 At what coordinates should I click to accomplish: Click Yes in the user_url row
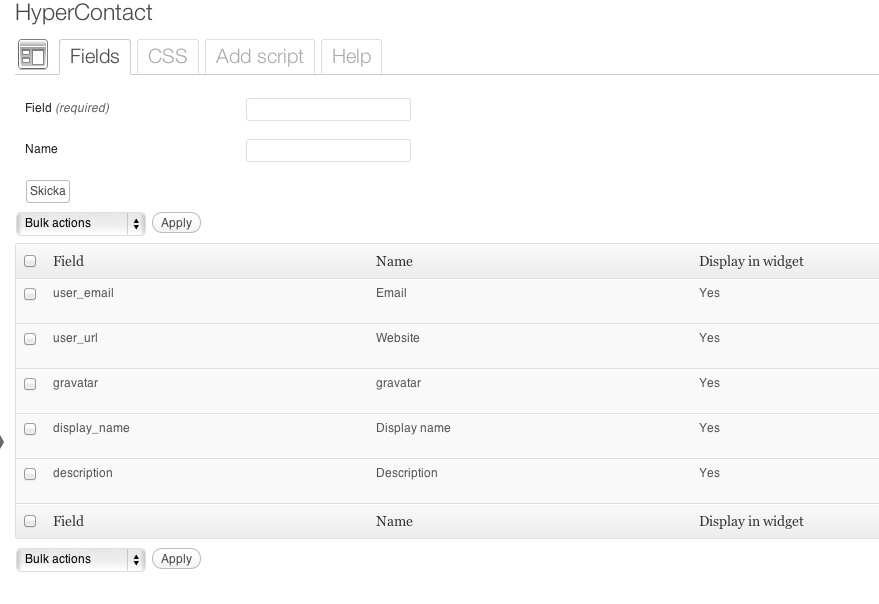tap(709, 338)
